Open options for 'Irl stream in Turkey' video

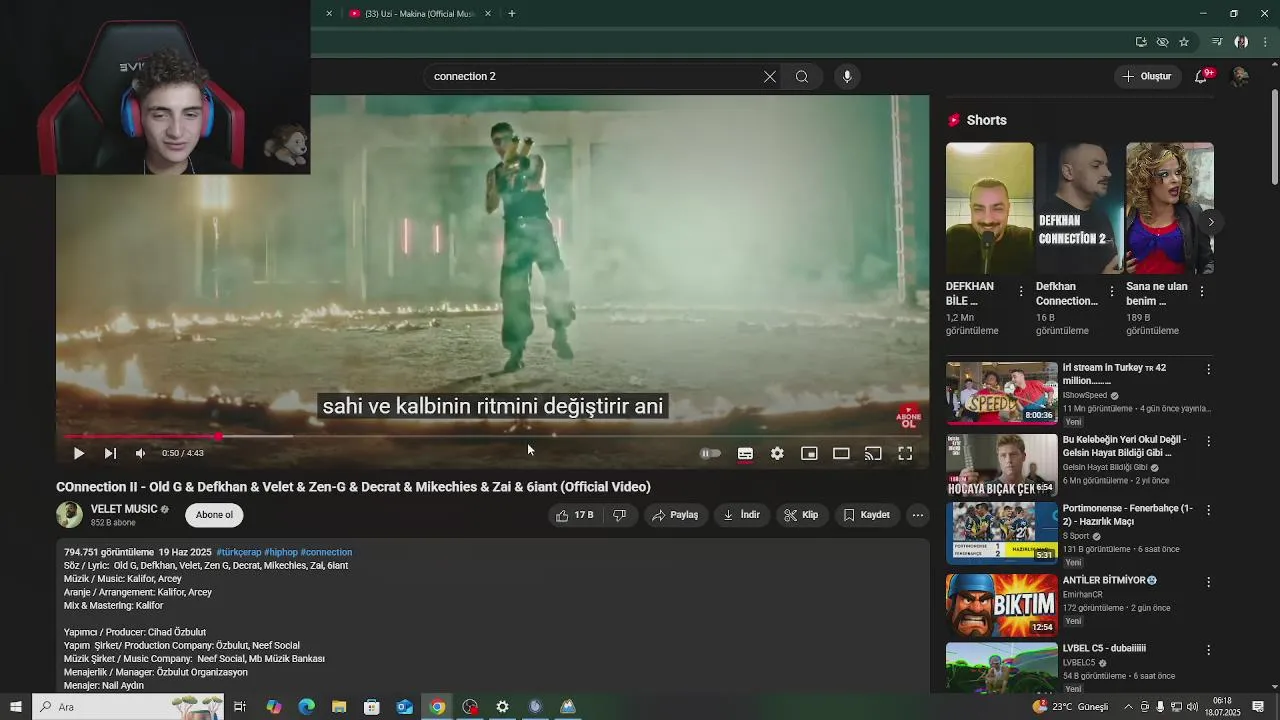tap(1208, 369)
